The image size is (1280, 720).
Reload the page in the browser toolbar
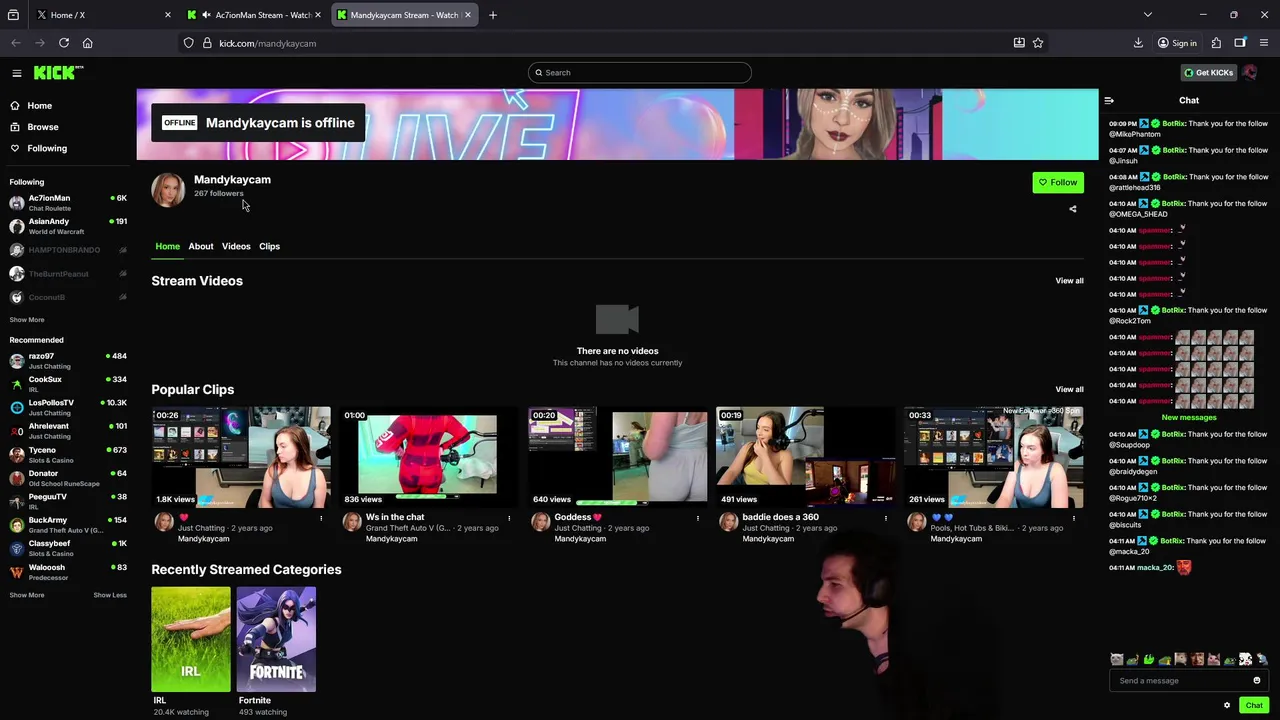pos(64,43)
